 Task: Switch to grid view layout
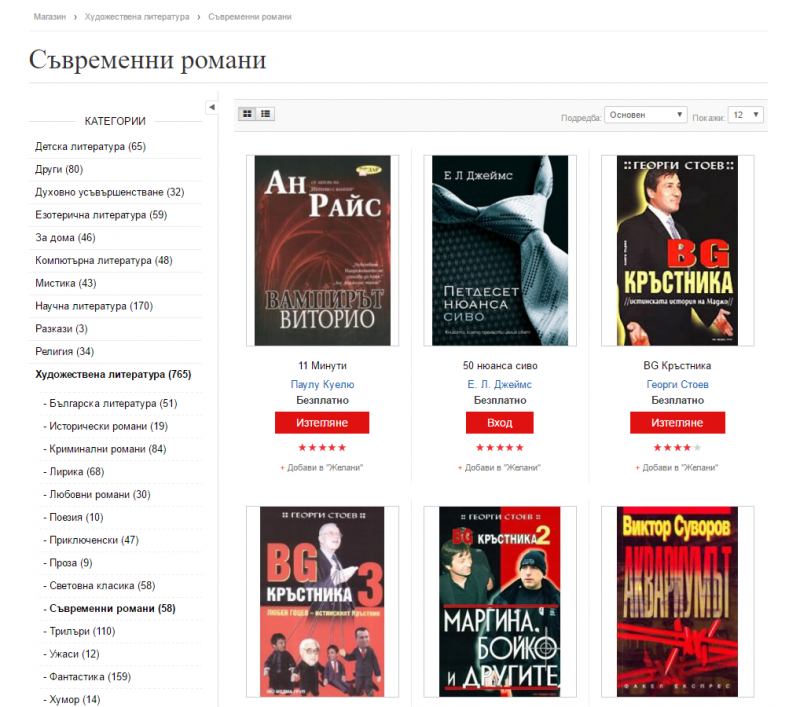pyautogui.click(x=247, y=113)
